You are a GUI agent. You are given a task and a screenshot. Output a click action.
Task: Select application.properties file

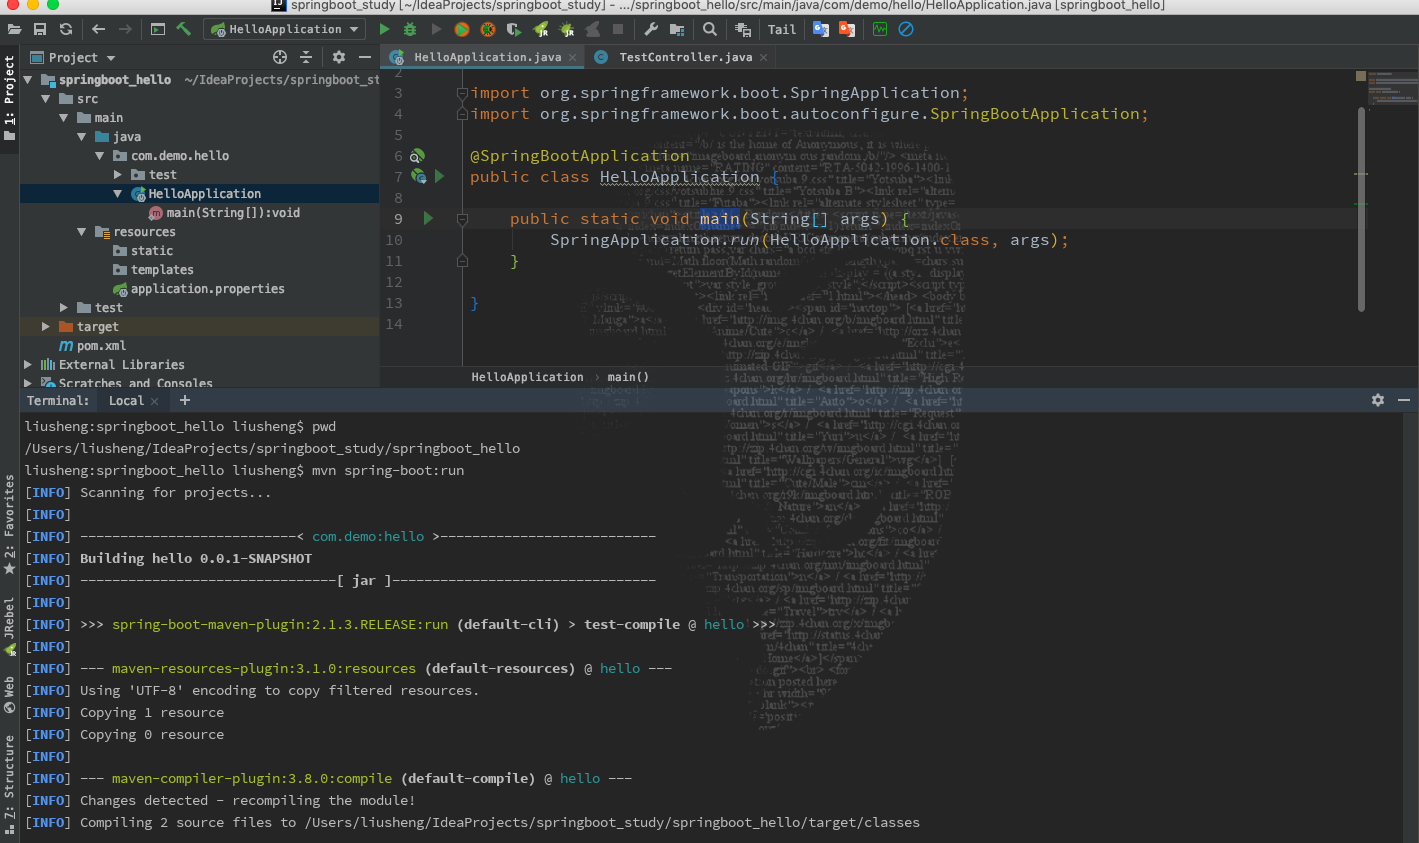tap(207, 288)
